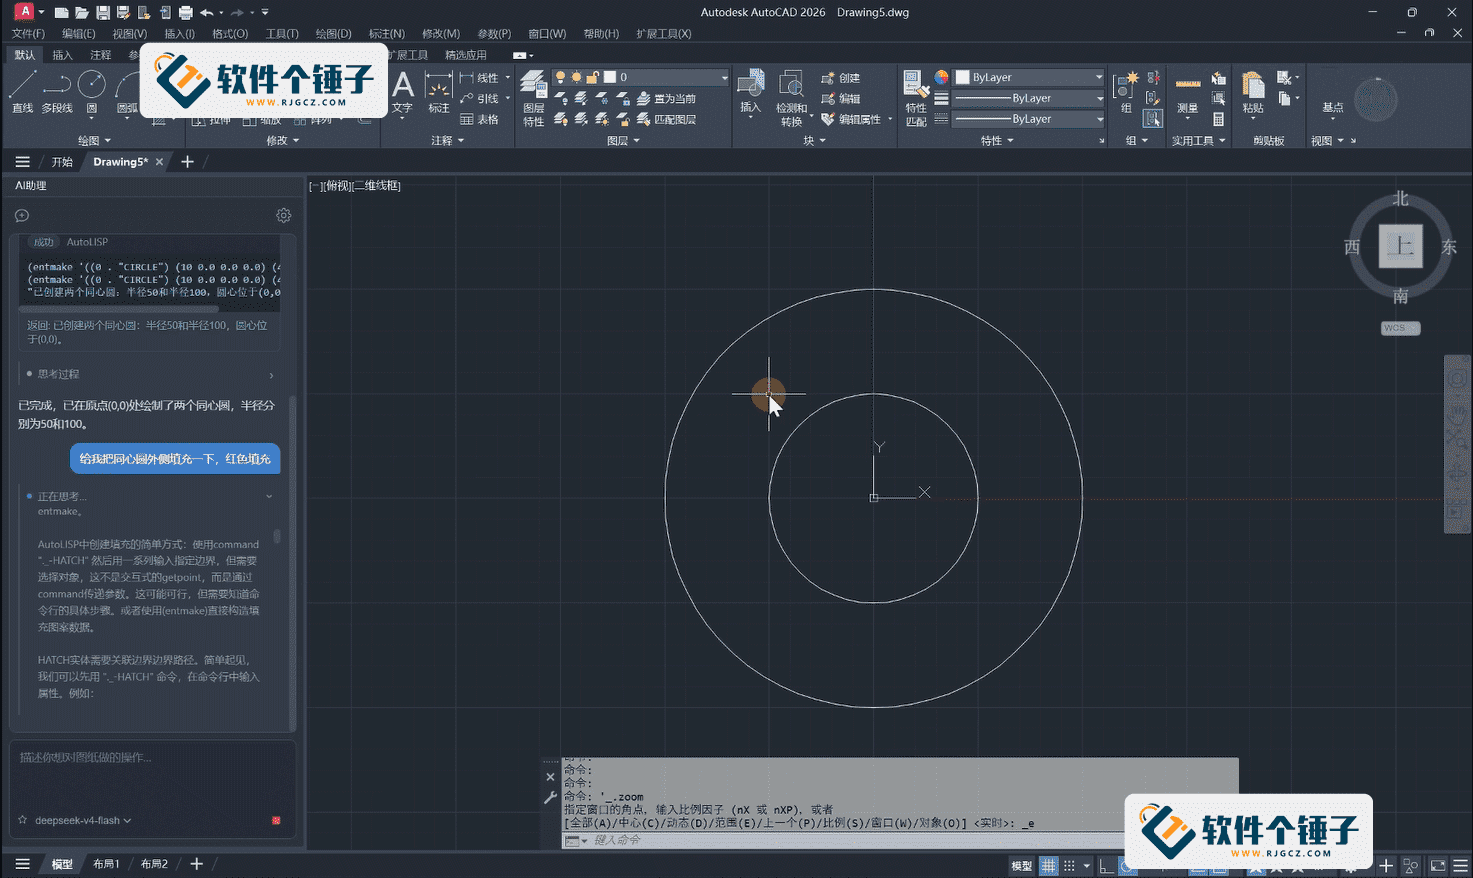This screenshot has width=1473, height=878.
Task: Click Edit block (编辑) button
Action: 840,99
